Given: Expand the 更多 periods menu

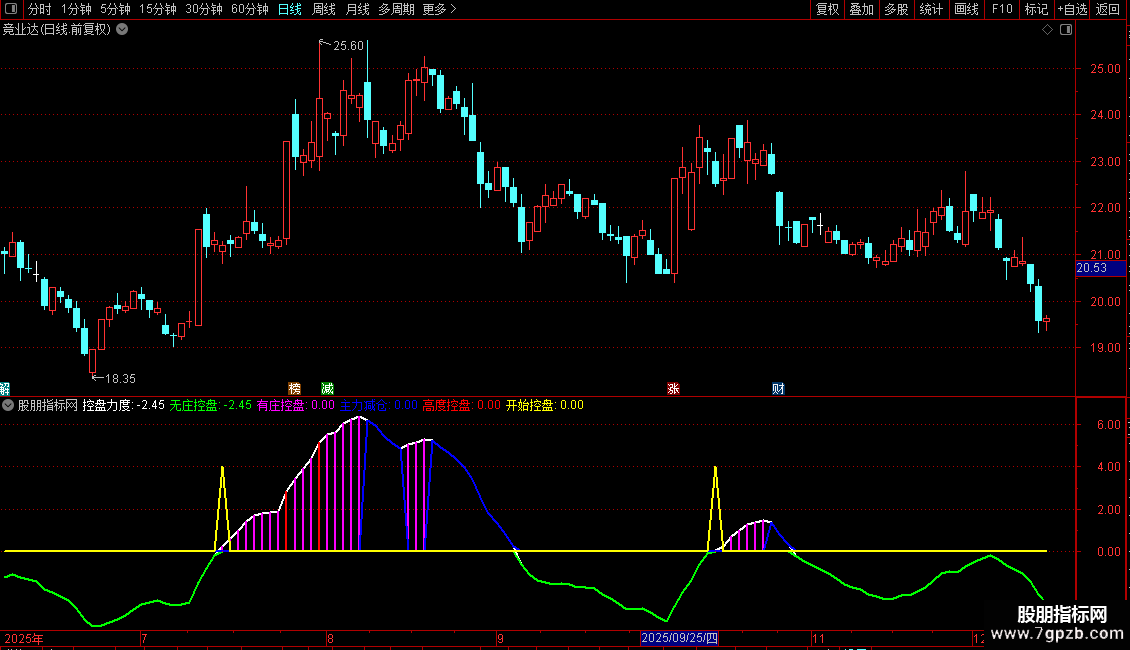Looking at the screenshot, I should (439, 10).
